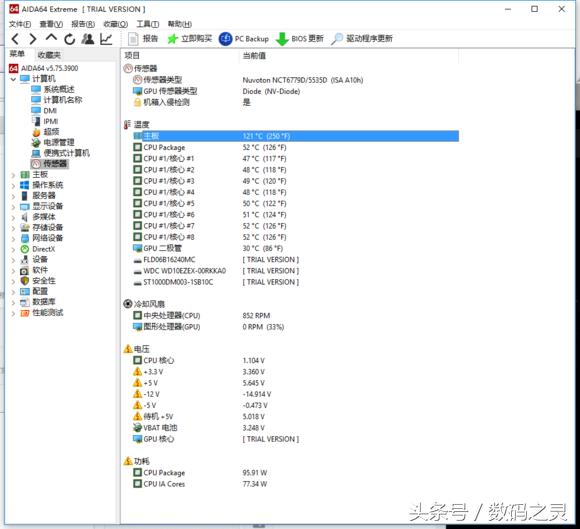Go forward with the right arrow icon

[x=33, y=39]
